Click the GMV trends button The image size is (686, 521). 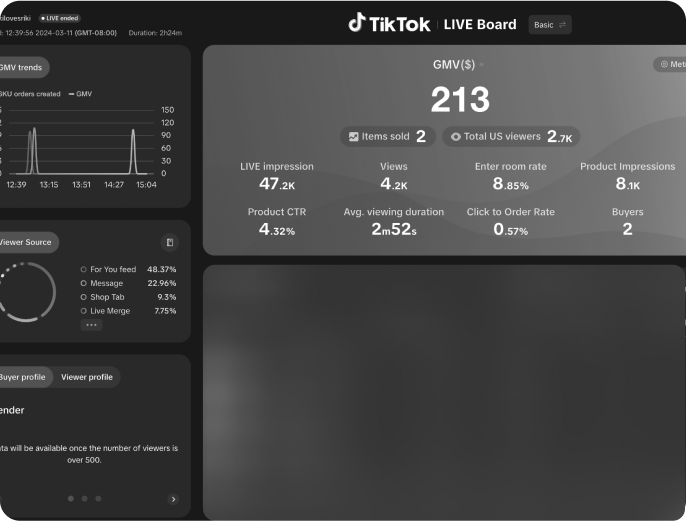point(21,67)
